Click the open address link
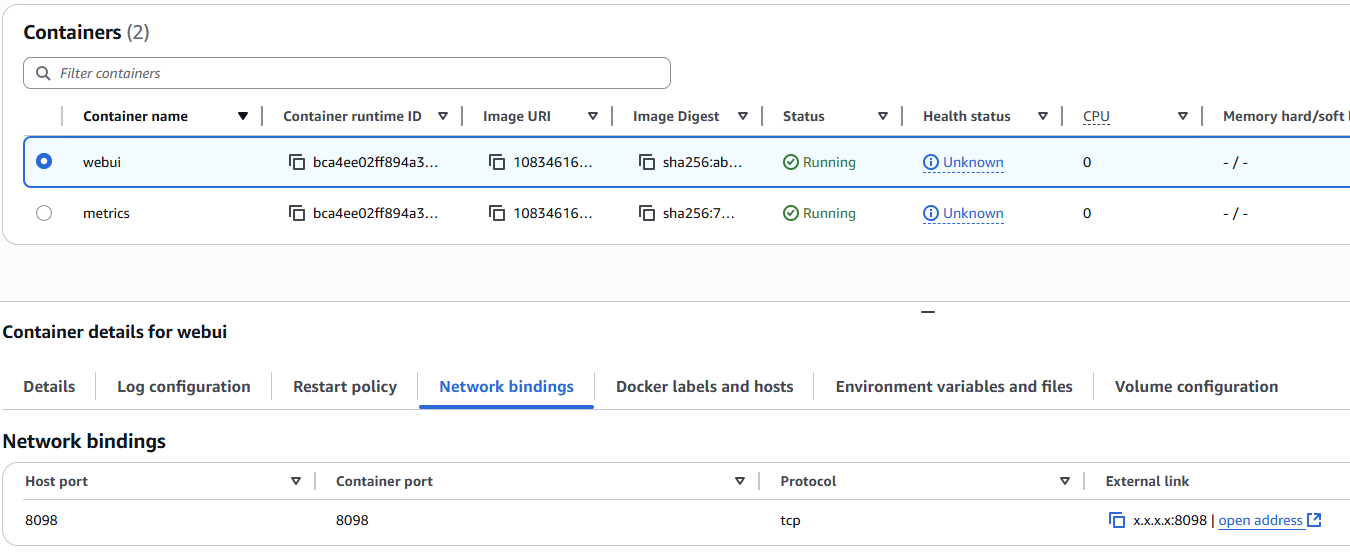 tap(1261, 520)
